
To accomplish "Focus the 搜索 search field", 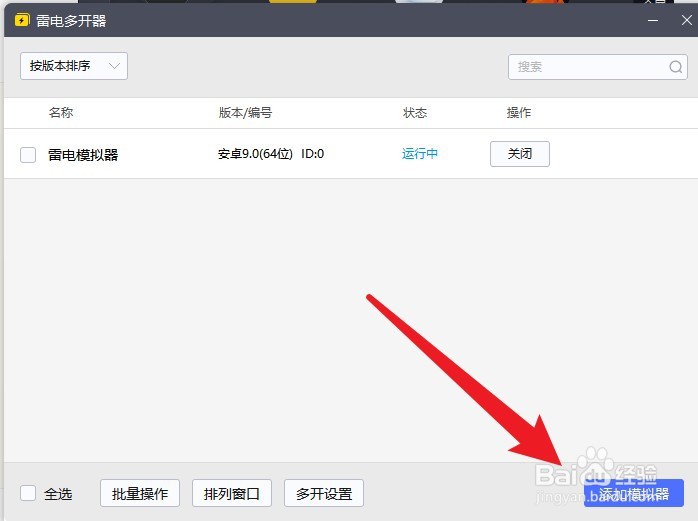I will (x=598, y=67).
